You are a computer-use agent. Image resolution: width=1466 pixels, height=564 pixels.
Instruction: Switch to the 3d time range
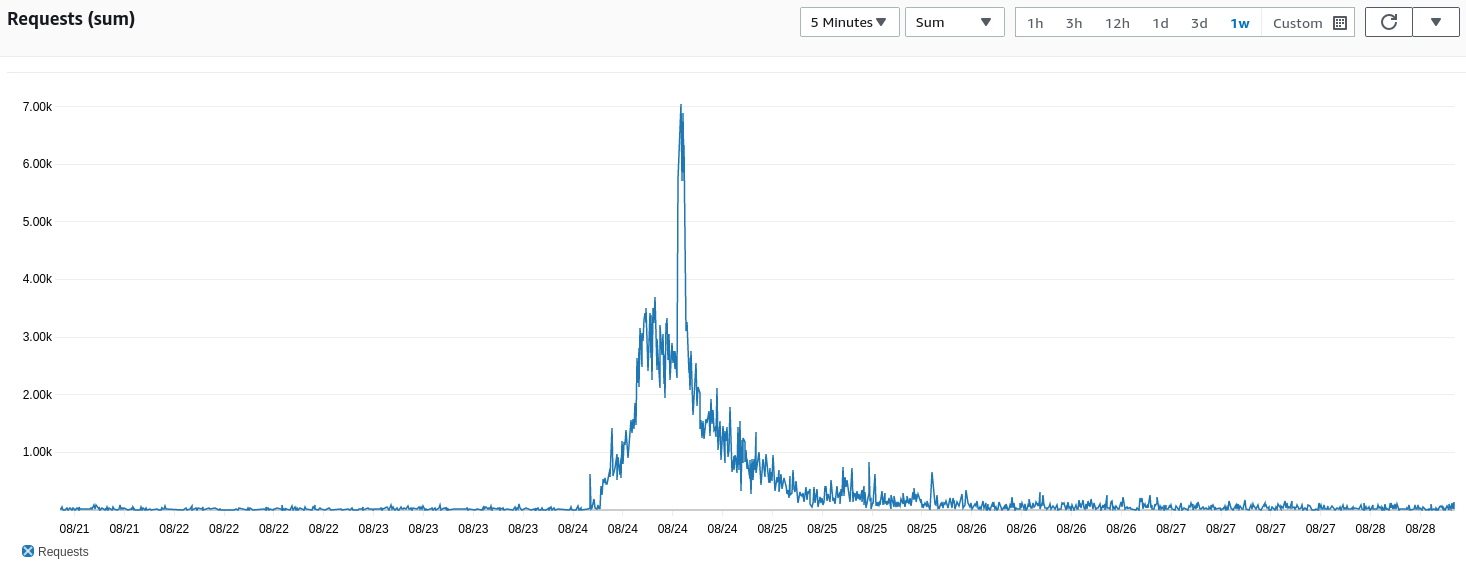pos(1199,23)
